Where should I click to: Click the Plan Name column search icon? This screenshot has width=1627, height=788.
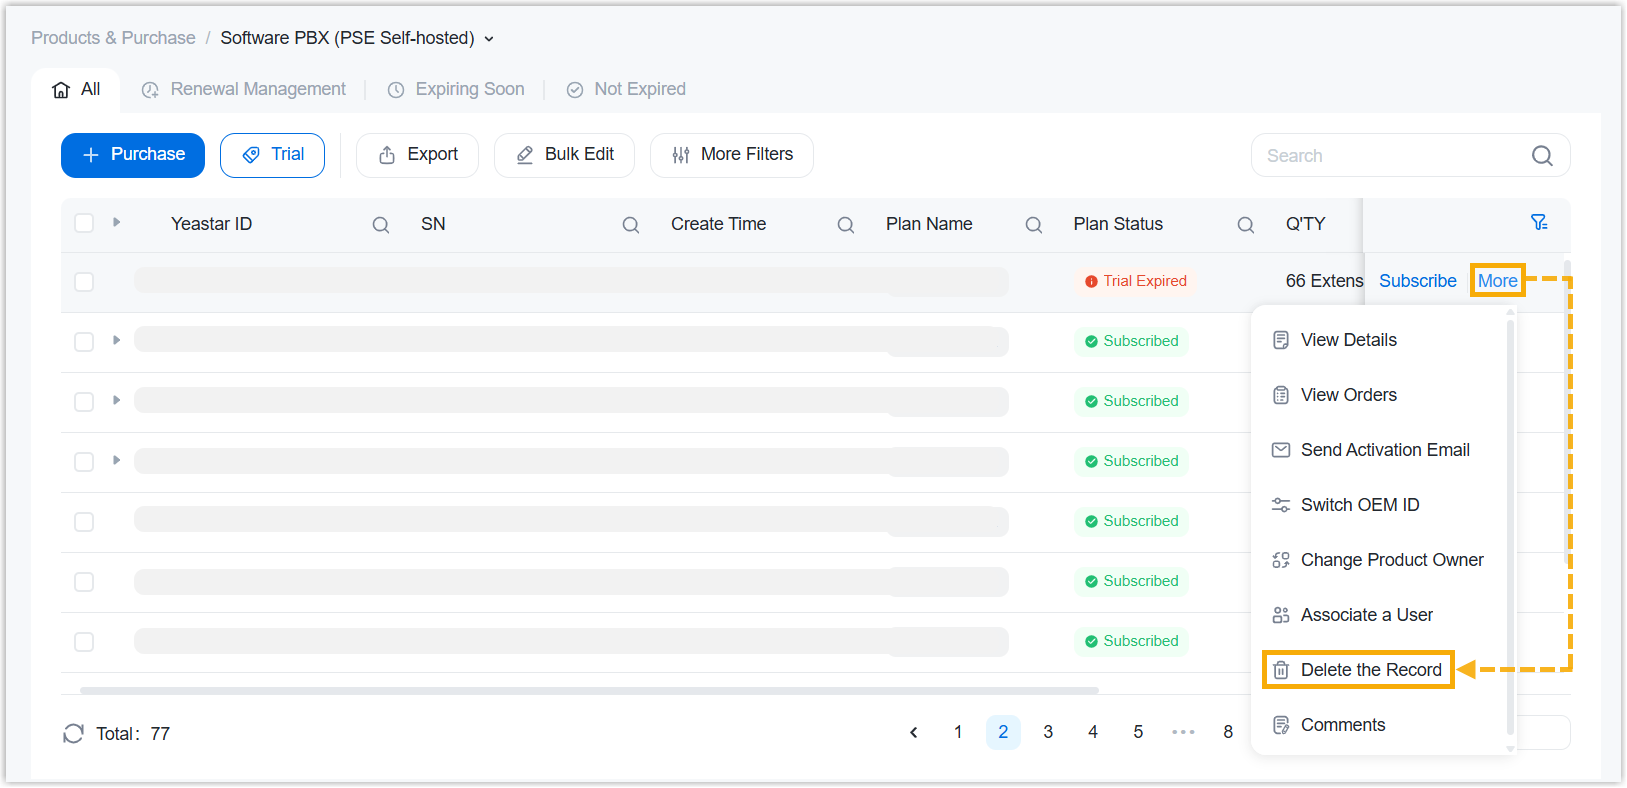pos(1033,225)
